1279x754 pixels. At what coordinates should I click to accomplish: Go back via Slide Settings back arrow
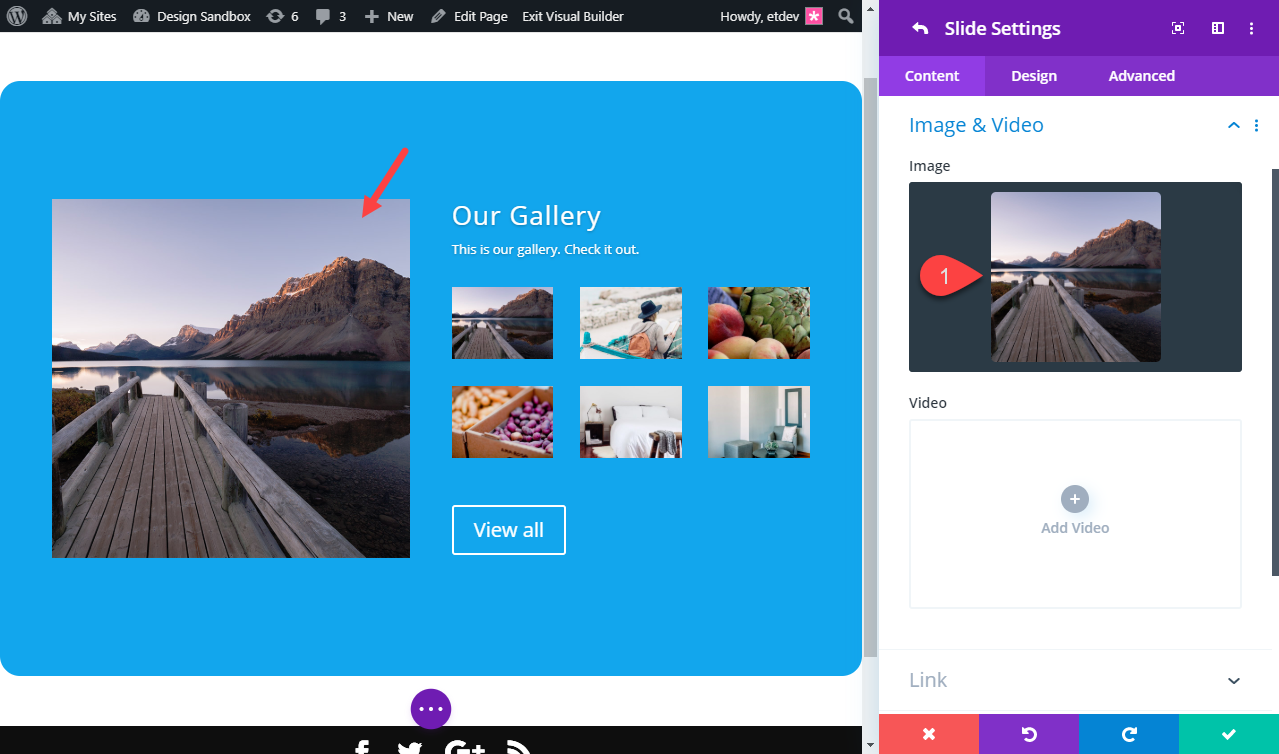(x=919, y=28)
